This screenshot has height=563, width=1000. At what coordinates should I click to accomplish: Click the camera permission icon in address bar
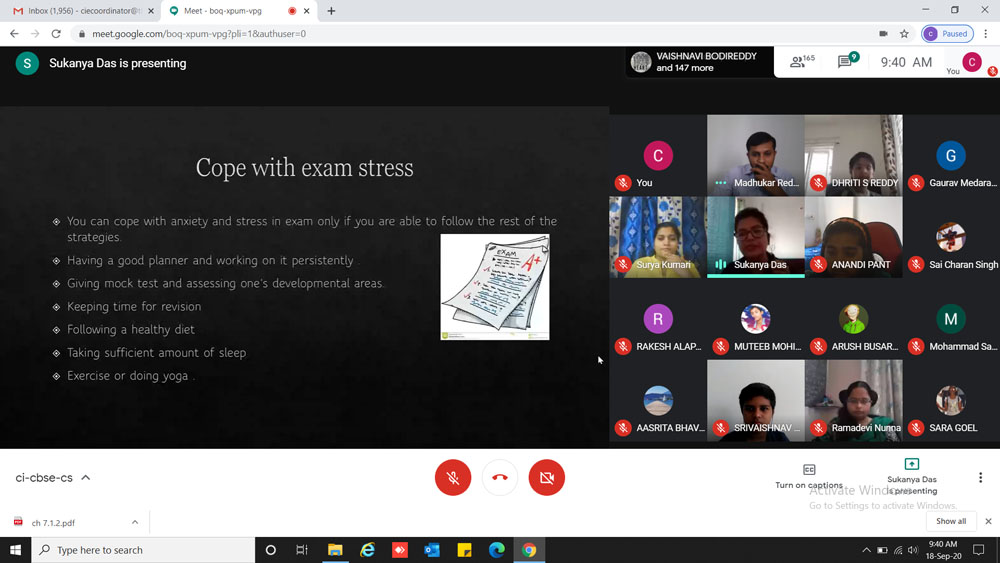coord(883,33)
